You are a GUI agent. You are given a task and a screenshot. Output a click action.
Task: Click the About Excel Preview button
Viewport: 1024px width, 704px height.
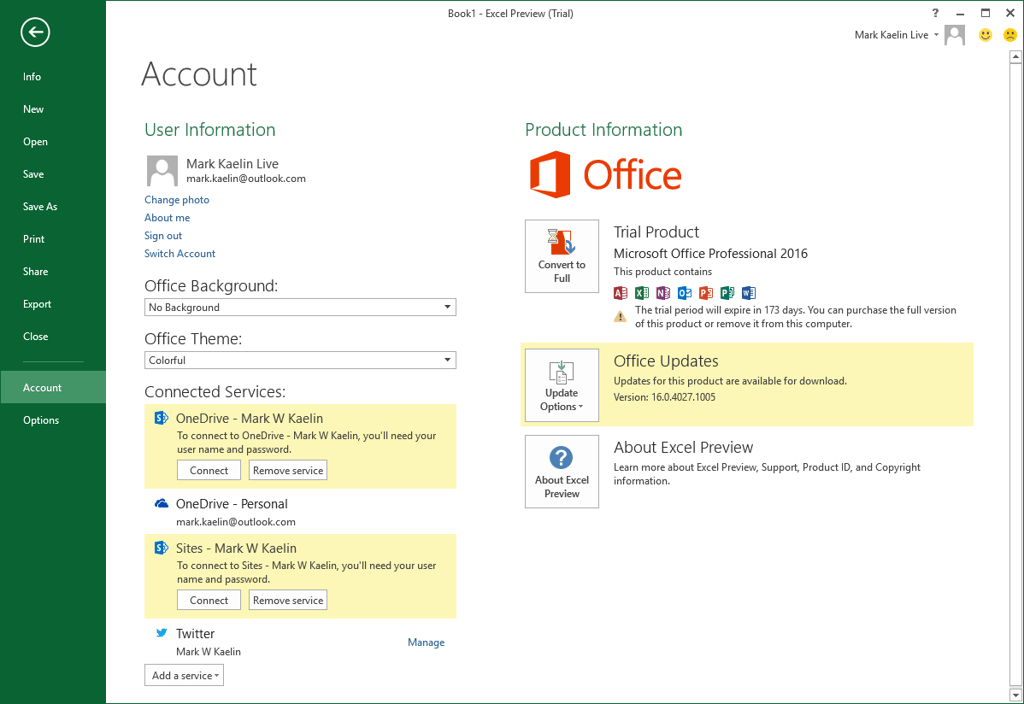point(562,472)
